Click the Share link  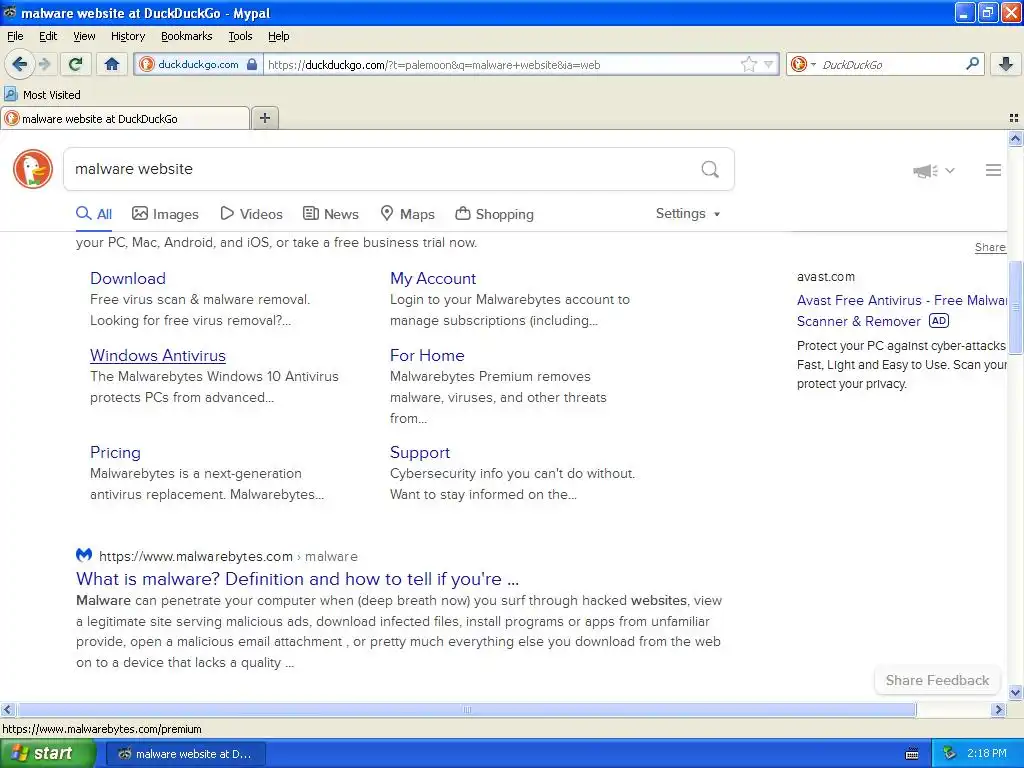990,247
